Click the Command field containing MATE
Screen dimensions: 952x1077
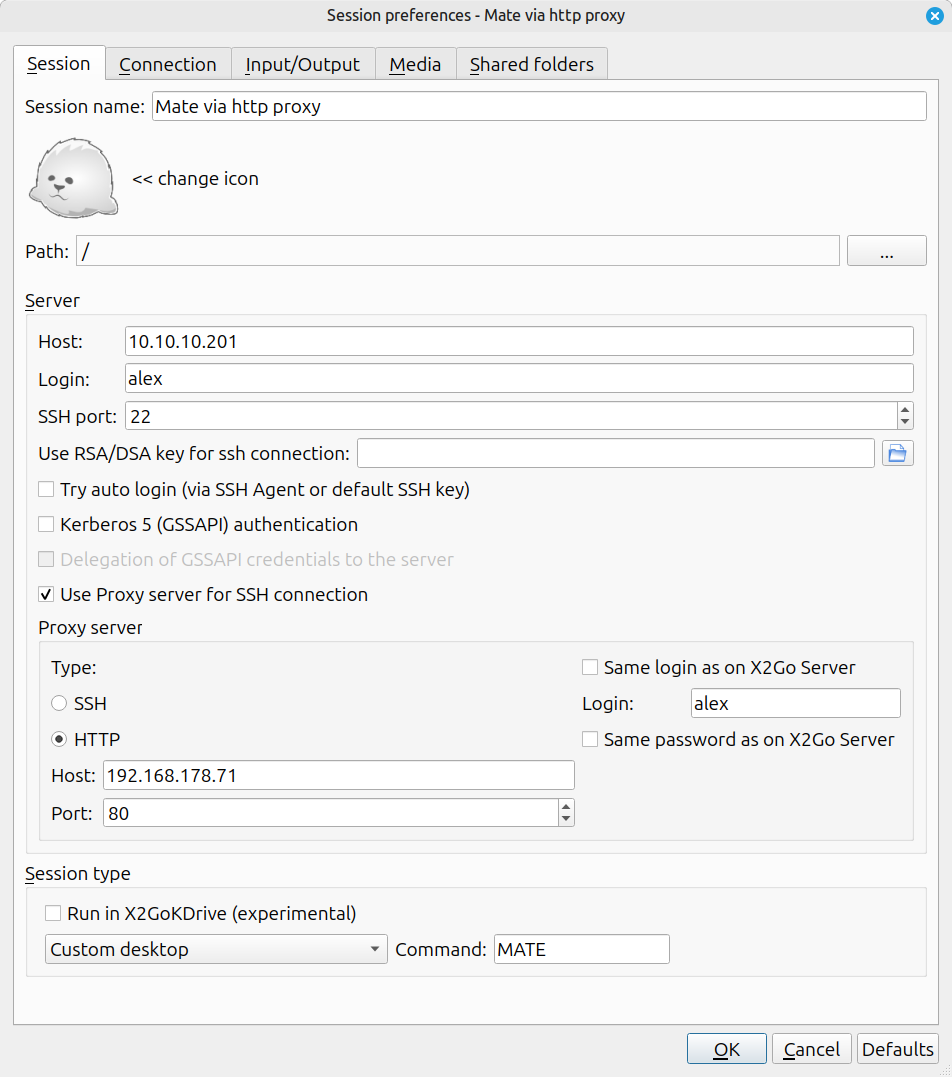582,949
